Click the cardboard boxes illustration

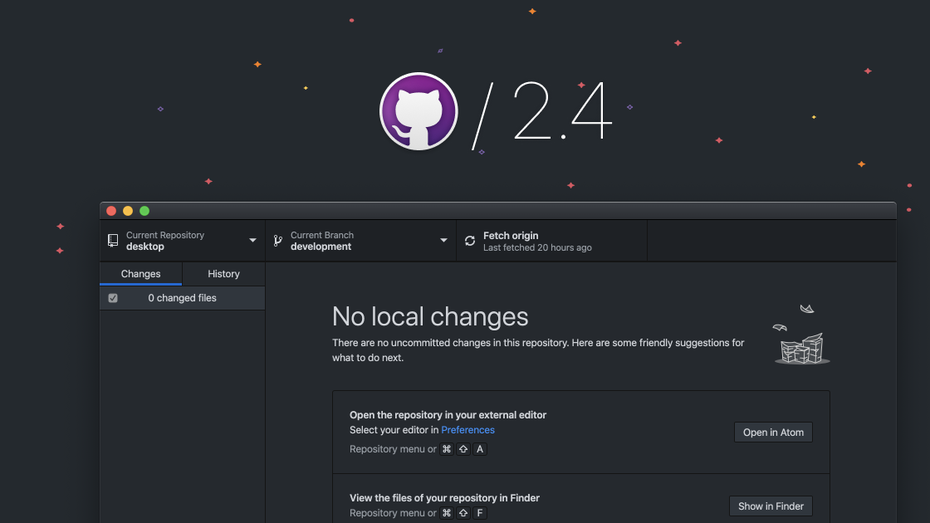click(802, 348)
